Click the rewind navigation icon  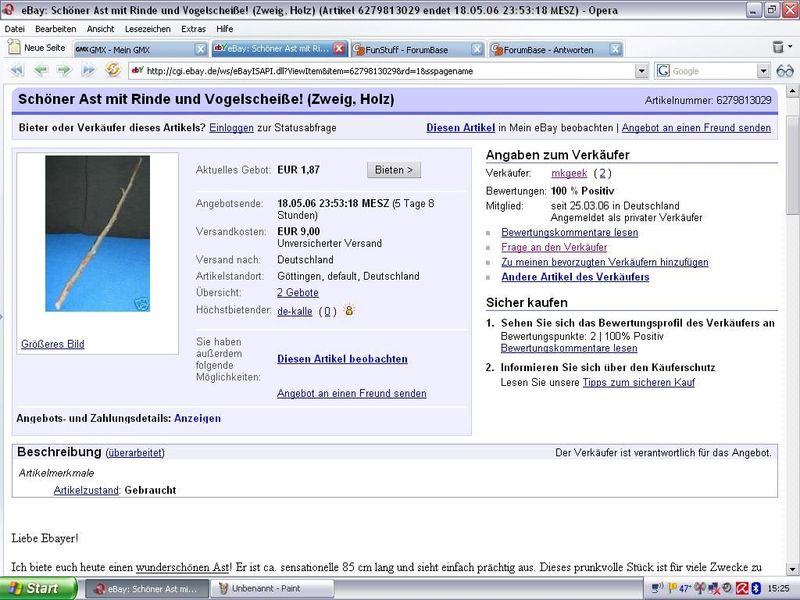[17, 70]
